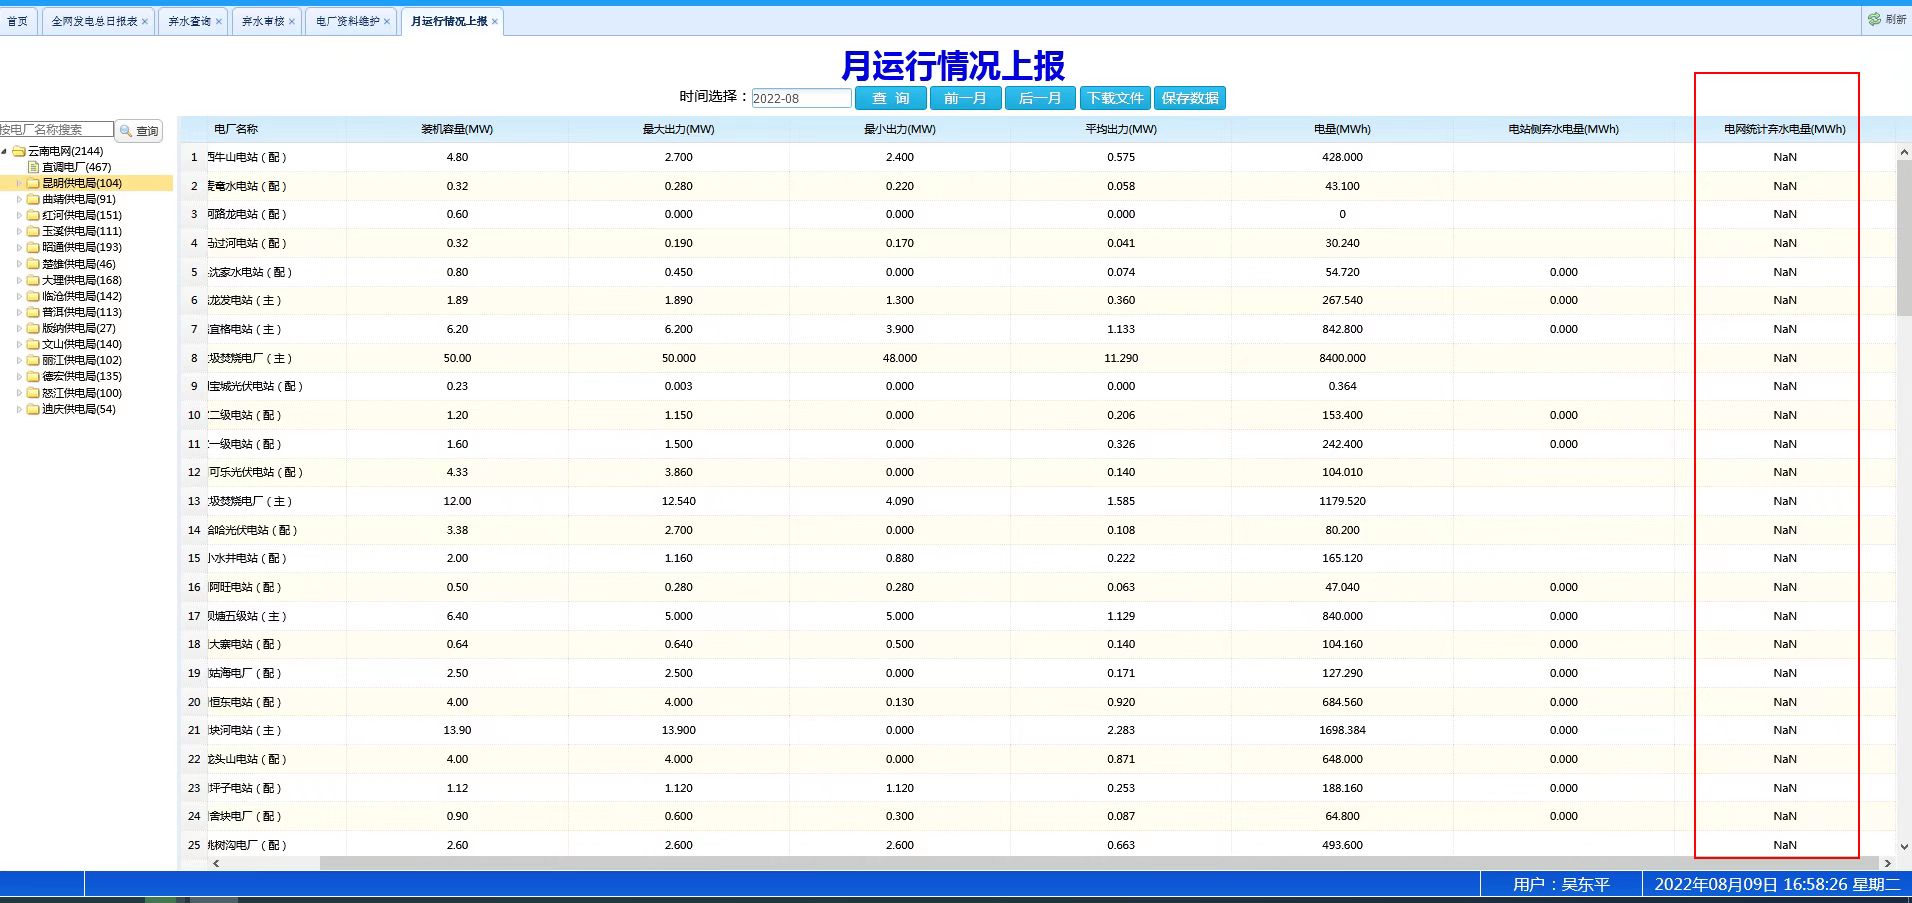Go to previous month with 前一月
The image size is (1912, 903).
point(965,98)
